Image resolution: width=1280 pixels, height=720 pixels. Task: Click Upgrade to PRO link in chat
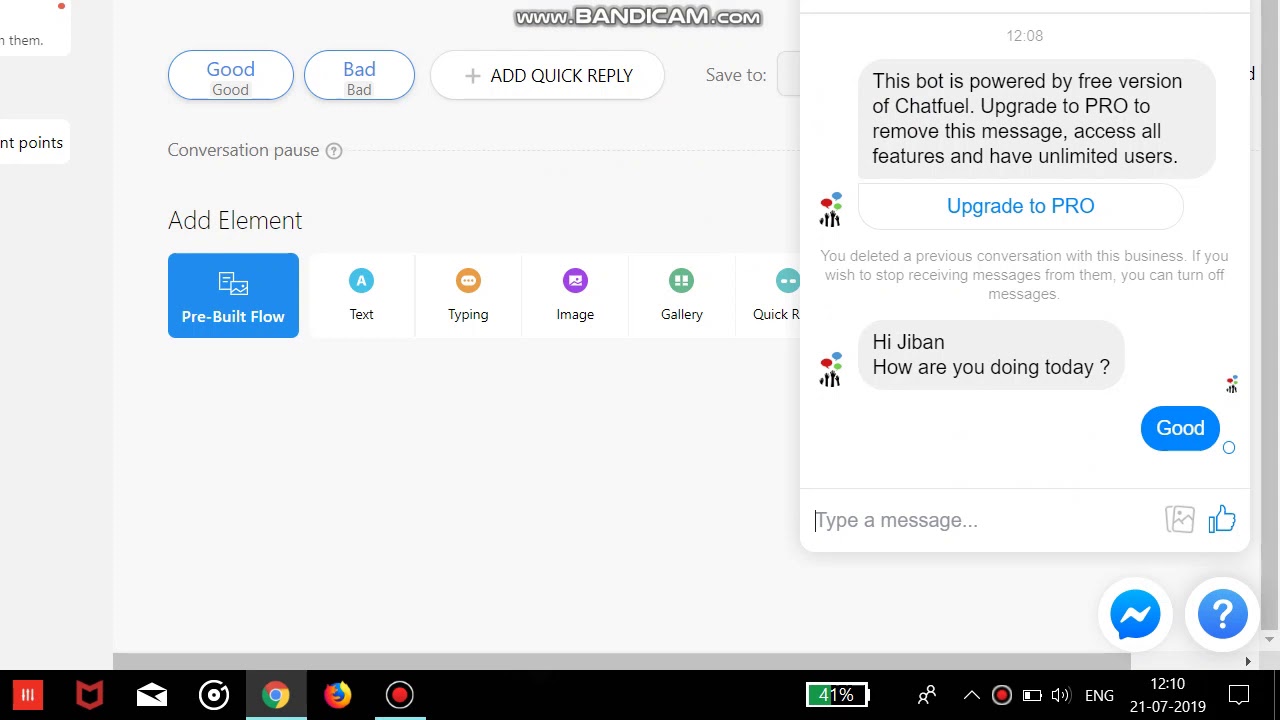(1020, 206)
